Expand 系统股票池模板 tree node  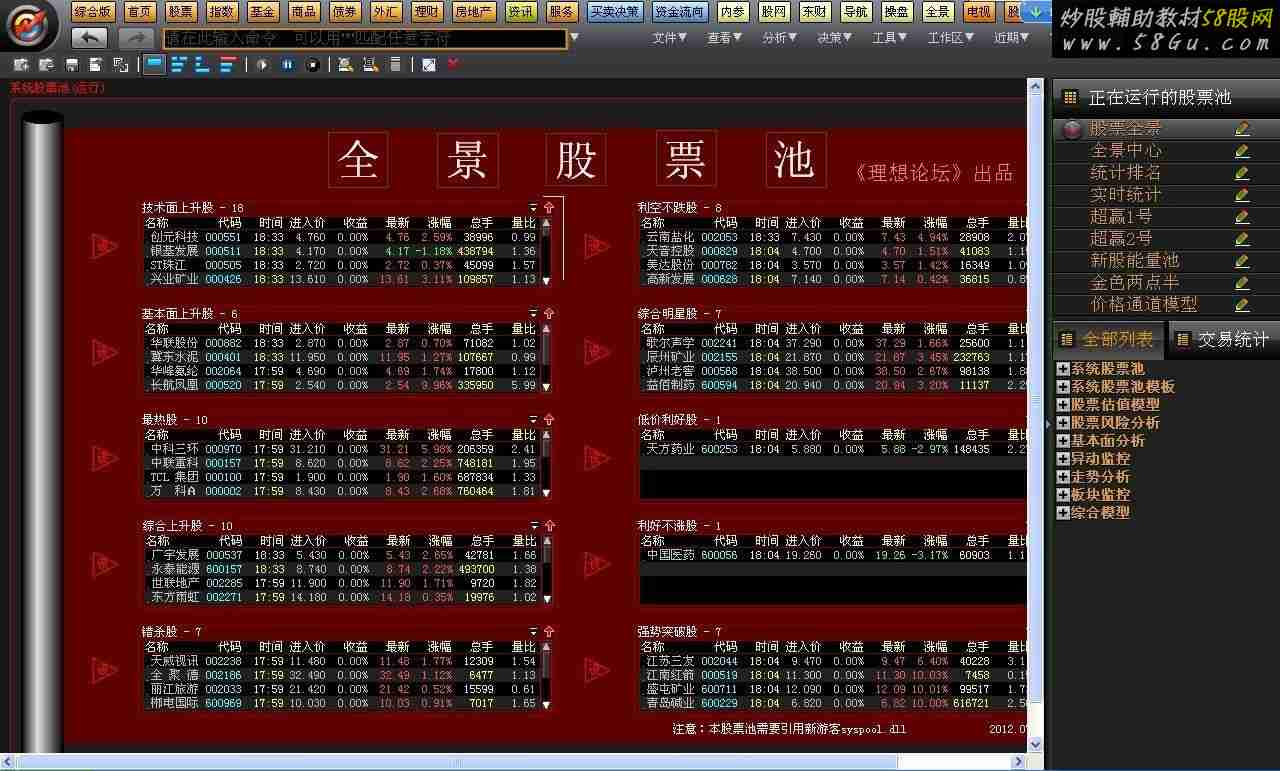click(x=1063, y=387)
